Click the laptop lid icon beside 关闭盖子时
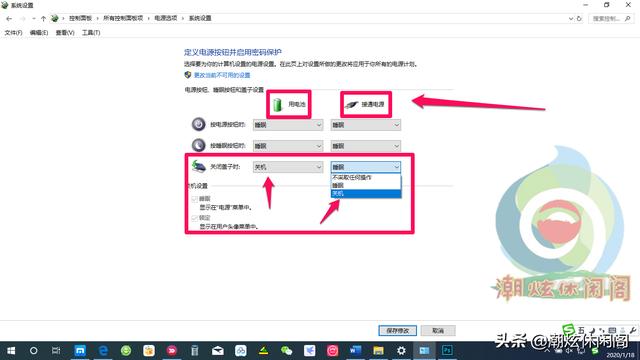The height and width of the screenshot is (360, 640). pyautogui.click(x=199, y=166)
